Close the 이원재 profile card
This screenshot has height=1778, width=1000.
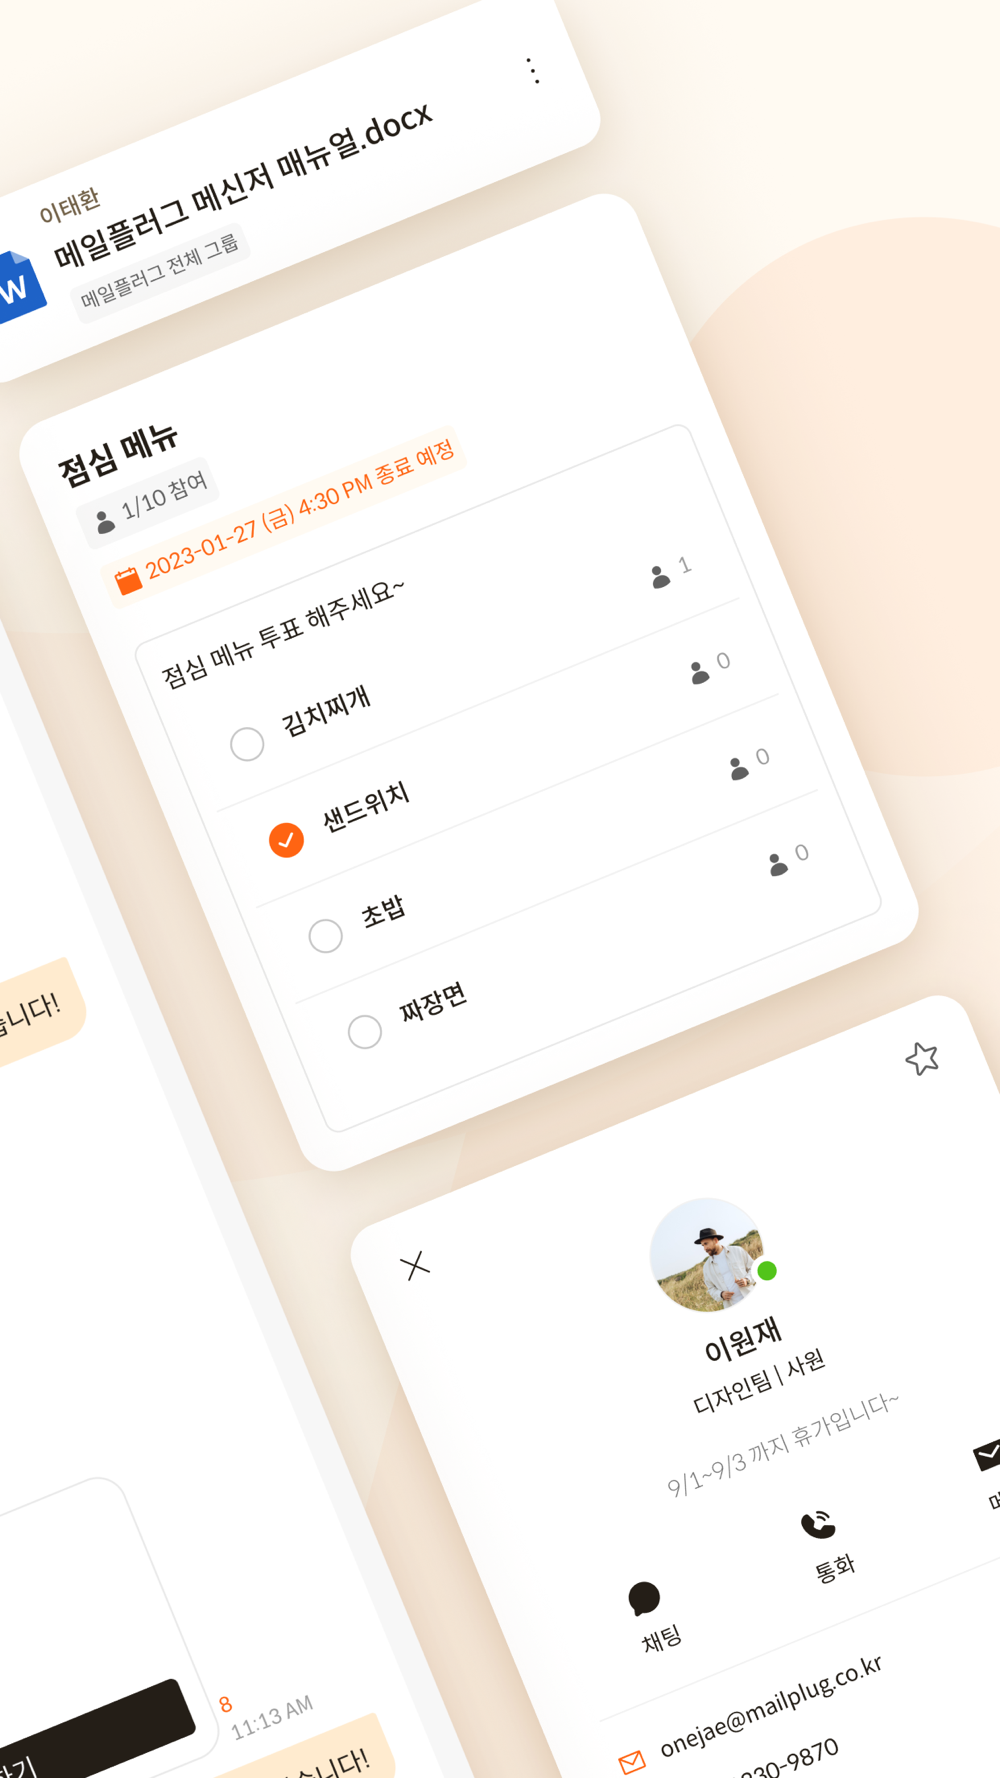[x=415, y=1266]
